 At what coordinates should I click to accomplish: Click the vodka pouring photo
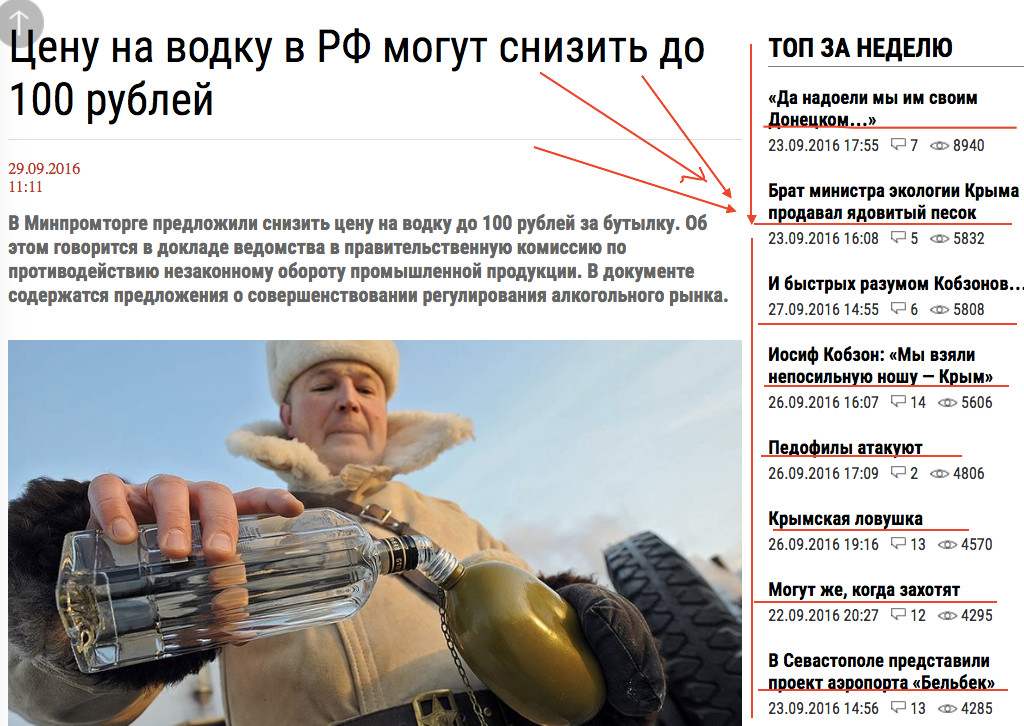[375, 533]
